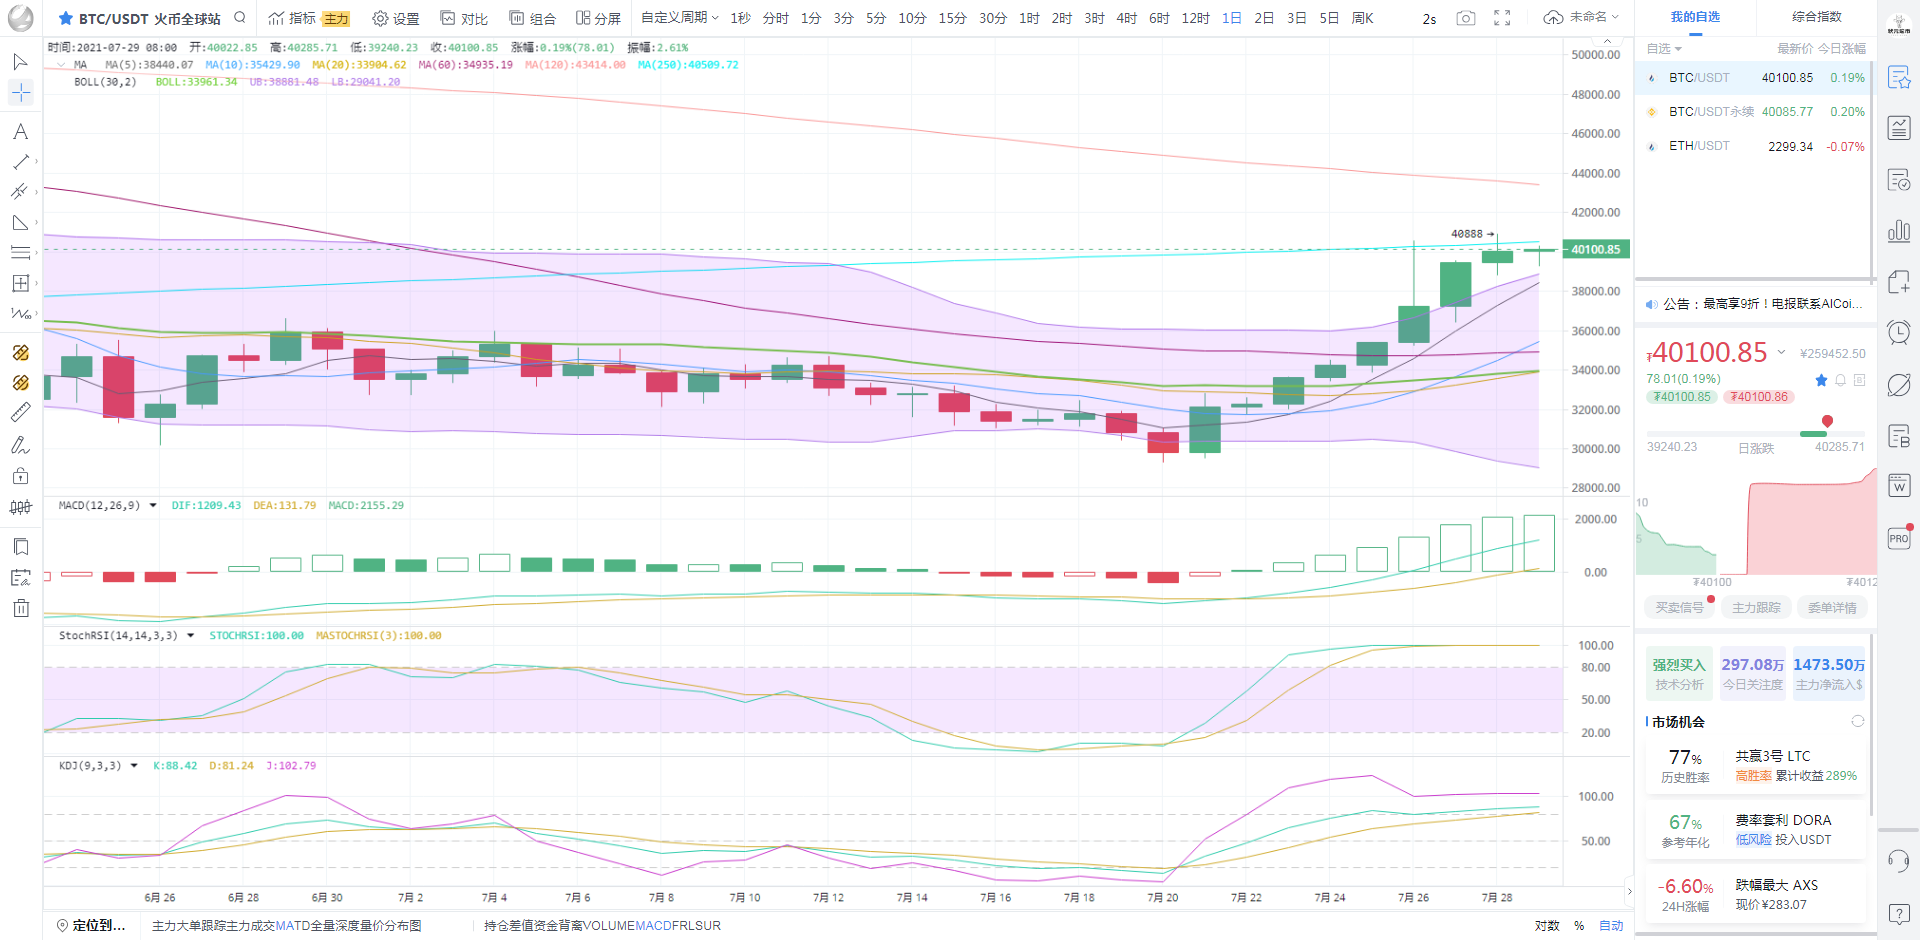This screenshot has width=1920, height=940.
Task: Open the watchlist sidebar icon
Action: pos(1899,77)
